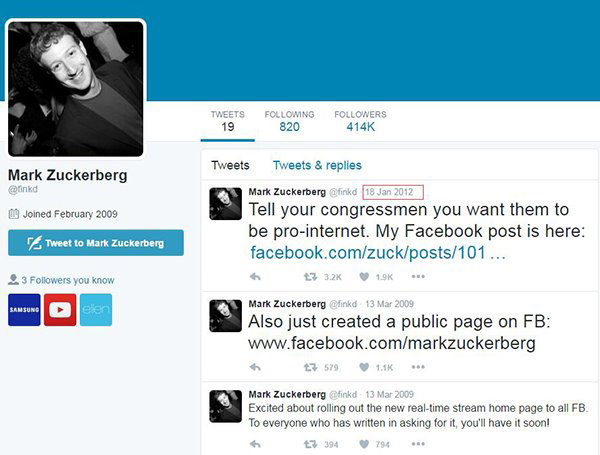Open the facebook.com/zuck/posts link
Screen dimensions: 600x455
[378, 253]
